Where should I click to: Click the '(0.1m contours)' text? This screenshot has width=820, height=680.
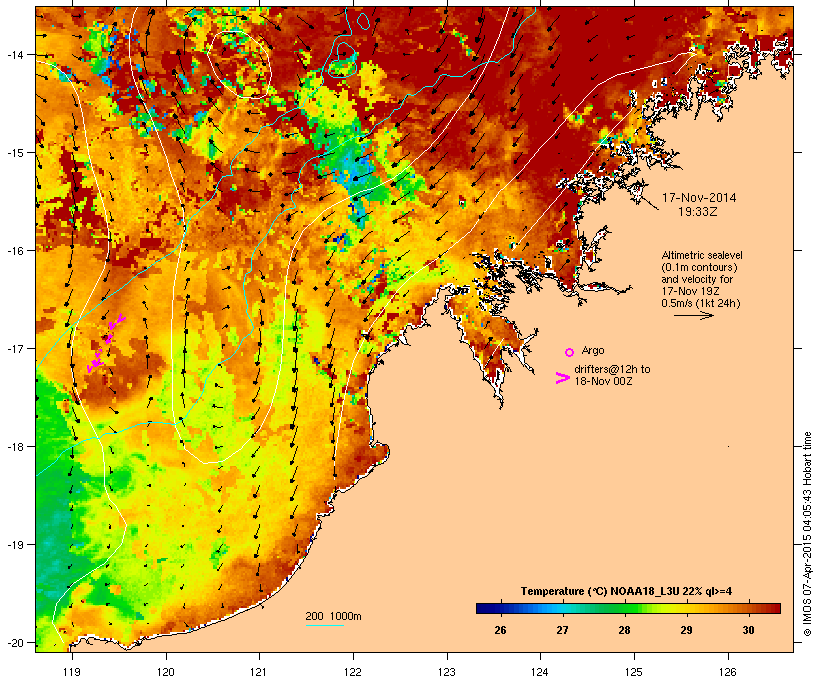699,267
